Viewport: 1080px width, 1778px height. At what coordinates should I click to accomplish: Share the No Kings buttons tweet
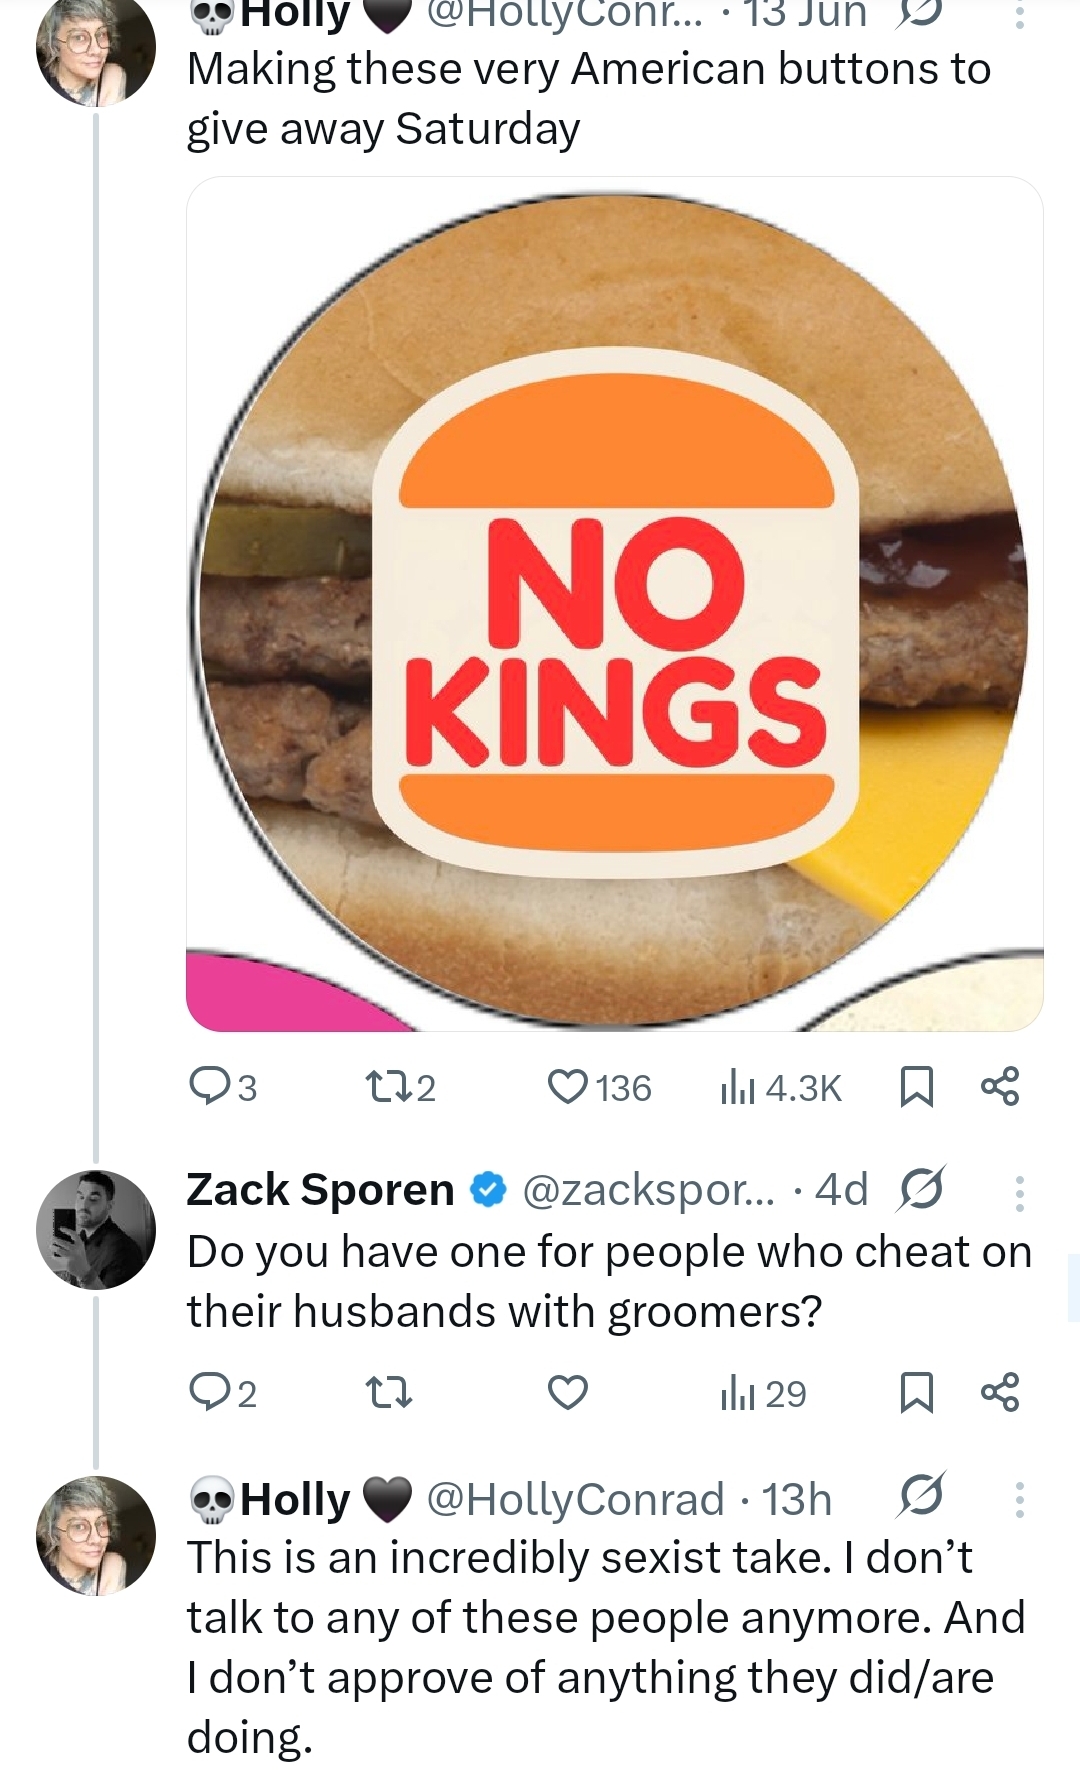[1000, 1087]
